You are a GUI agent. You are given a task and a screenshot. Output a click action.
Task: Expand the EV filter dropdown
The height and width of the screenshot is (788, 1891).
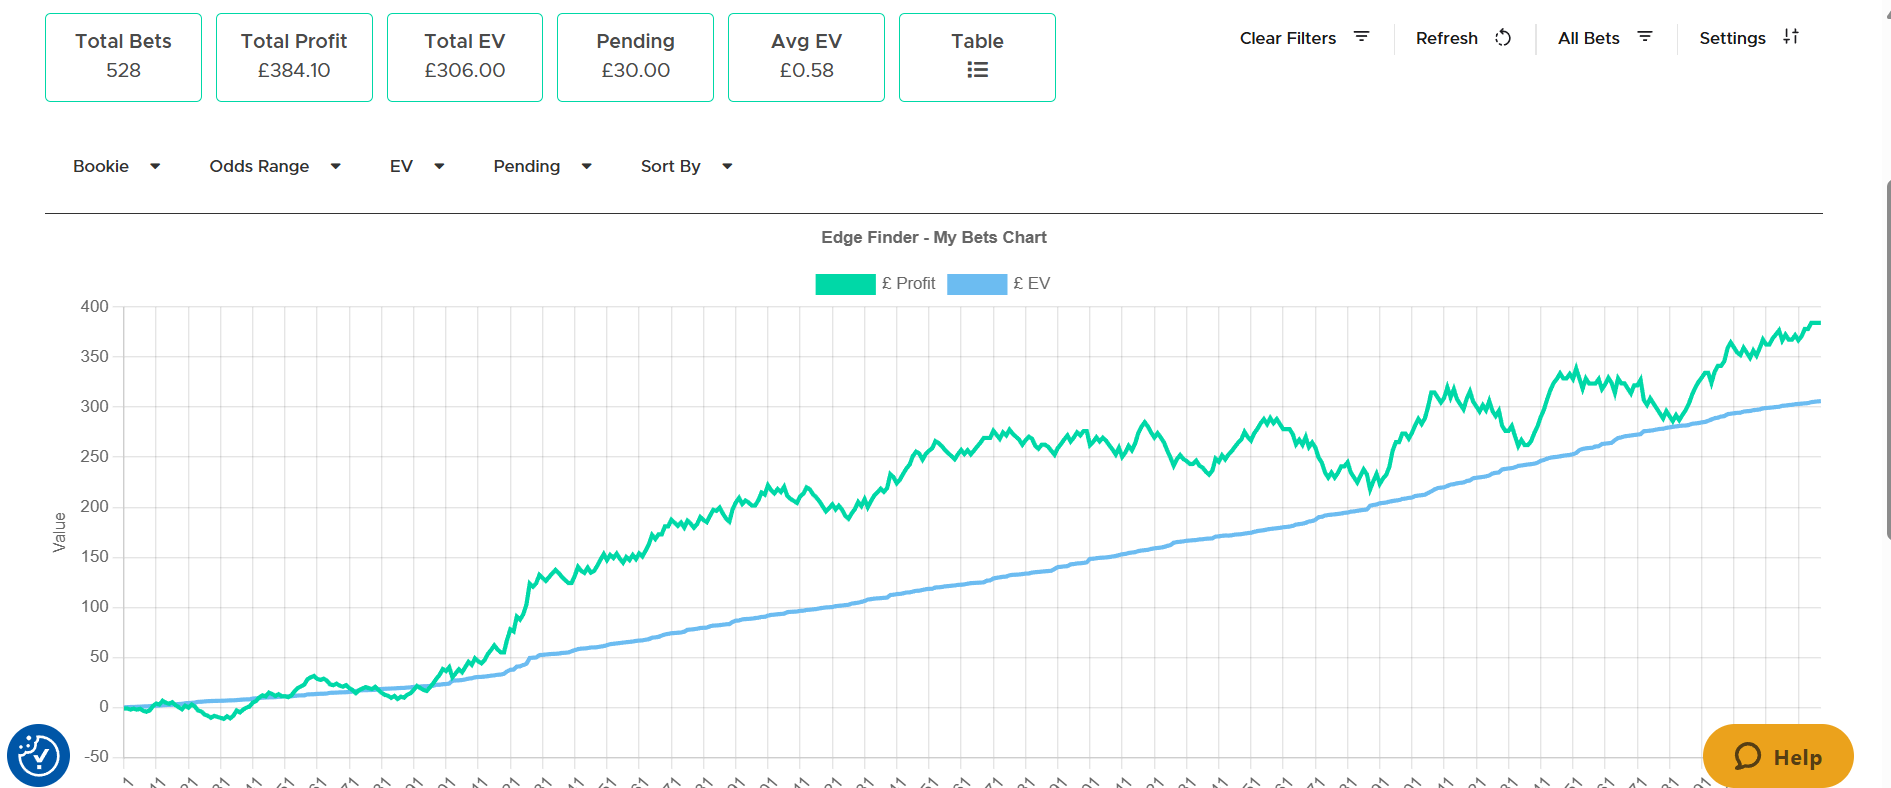point(417,166)
